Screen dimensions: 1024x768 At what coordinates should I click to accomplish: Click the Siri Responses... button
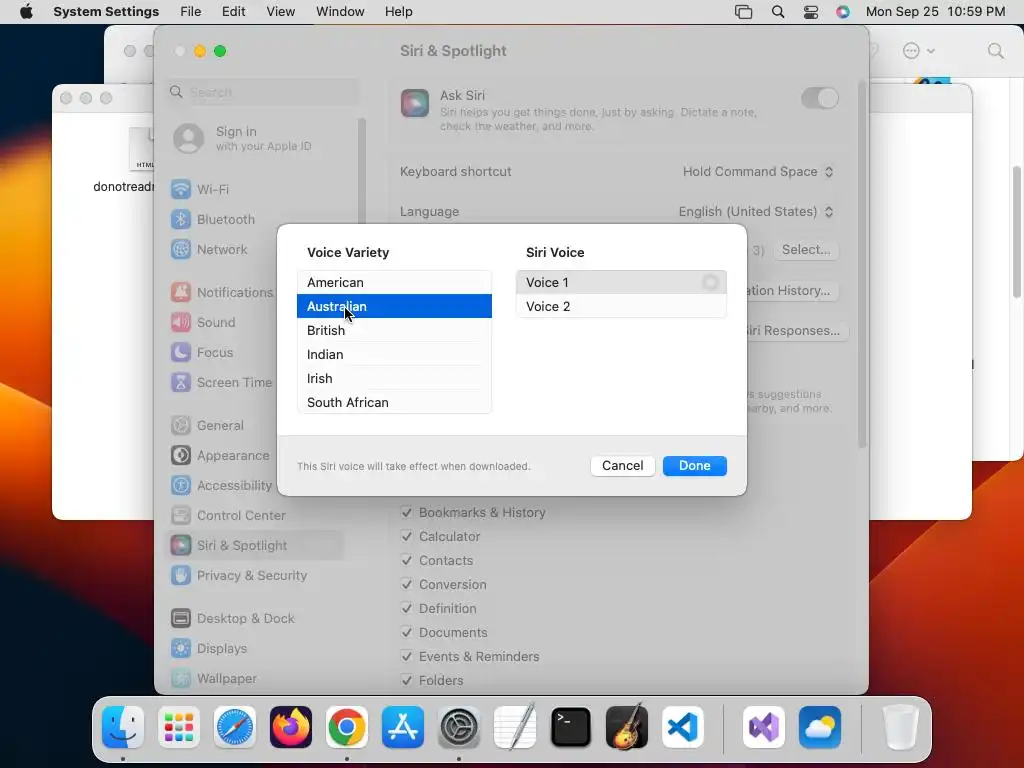coord(797,330)
